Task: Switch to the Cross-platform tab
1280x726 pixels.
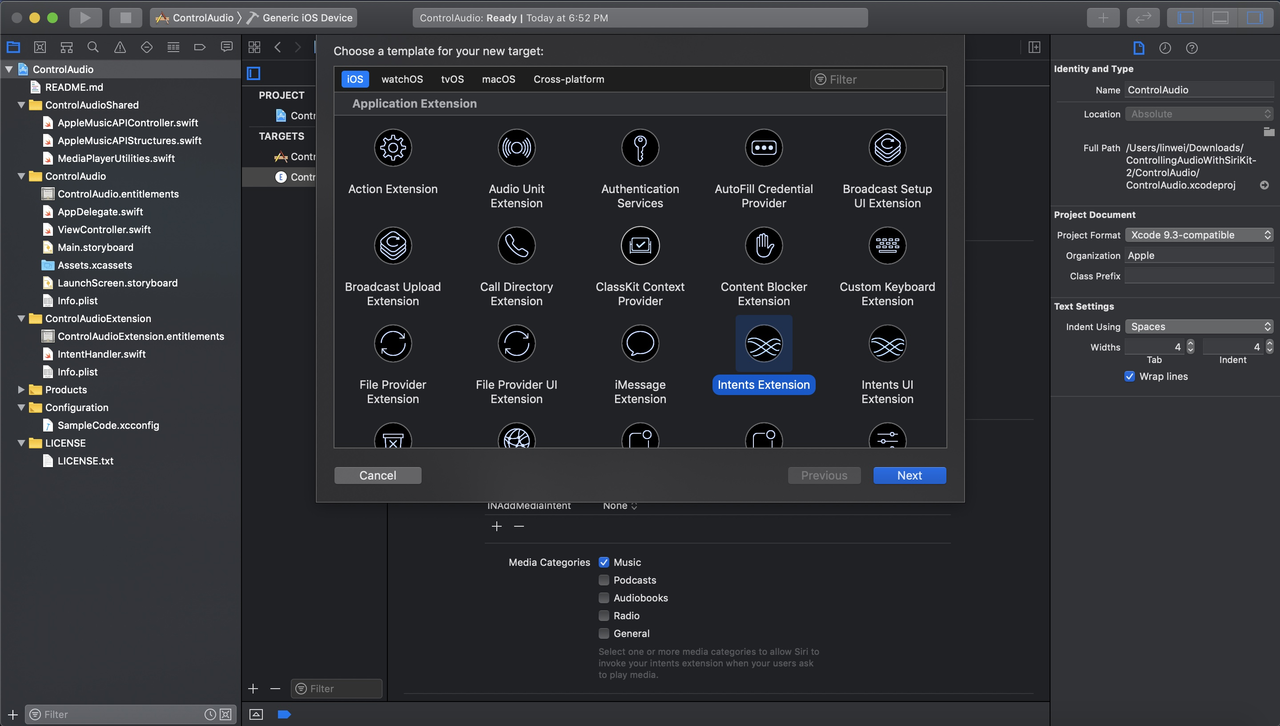Action: click(x=569, y=79)
